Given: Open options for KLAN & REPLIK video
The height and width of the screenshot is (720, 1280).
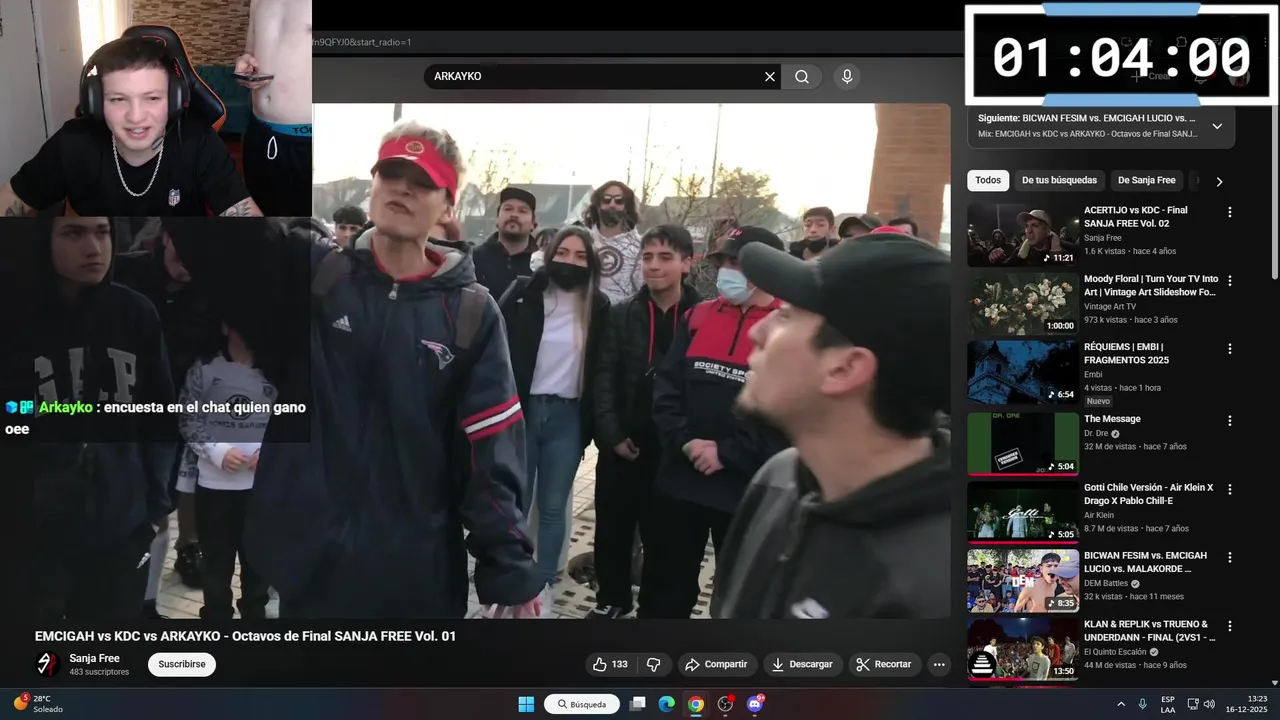Looking at the screenshot, I should (x=1230, y=626).
